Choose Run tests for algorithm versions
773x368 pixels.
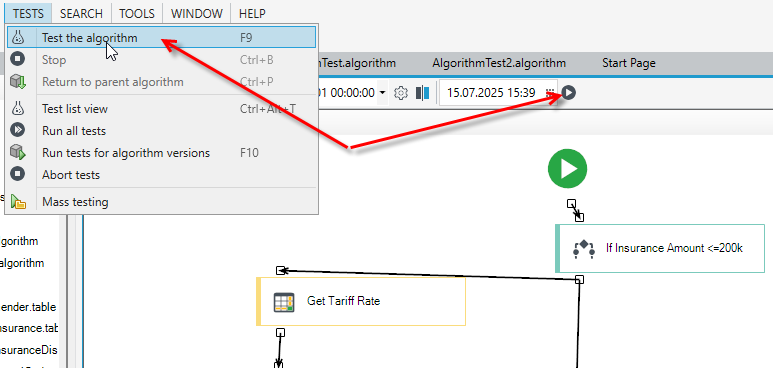[x=161, y=153]
